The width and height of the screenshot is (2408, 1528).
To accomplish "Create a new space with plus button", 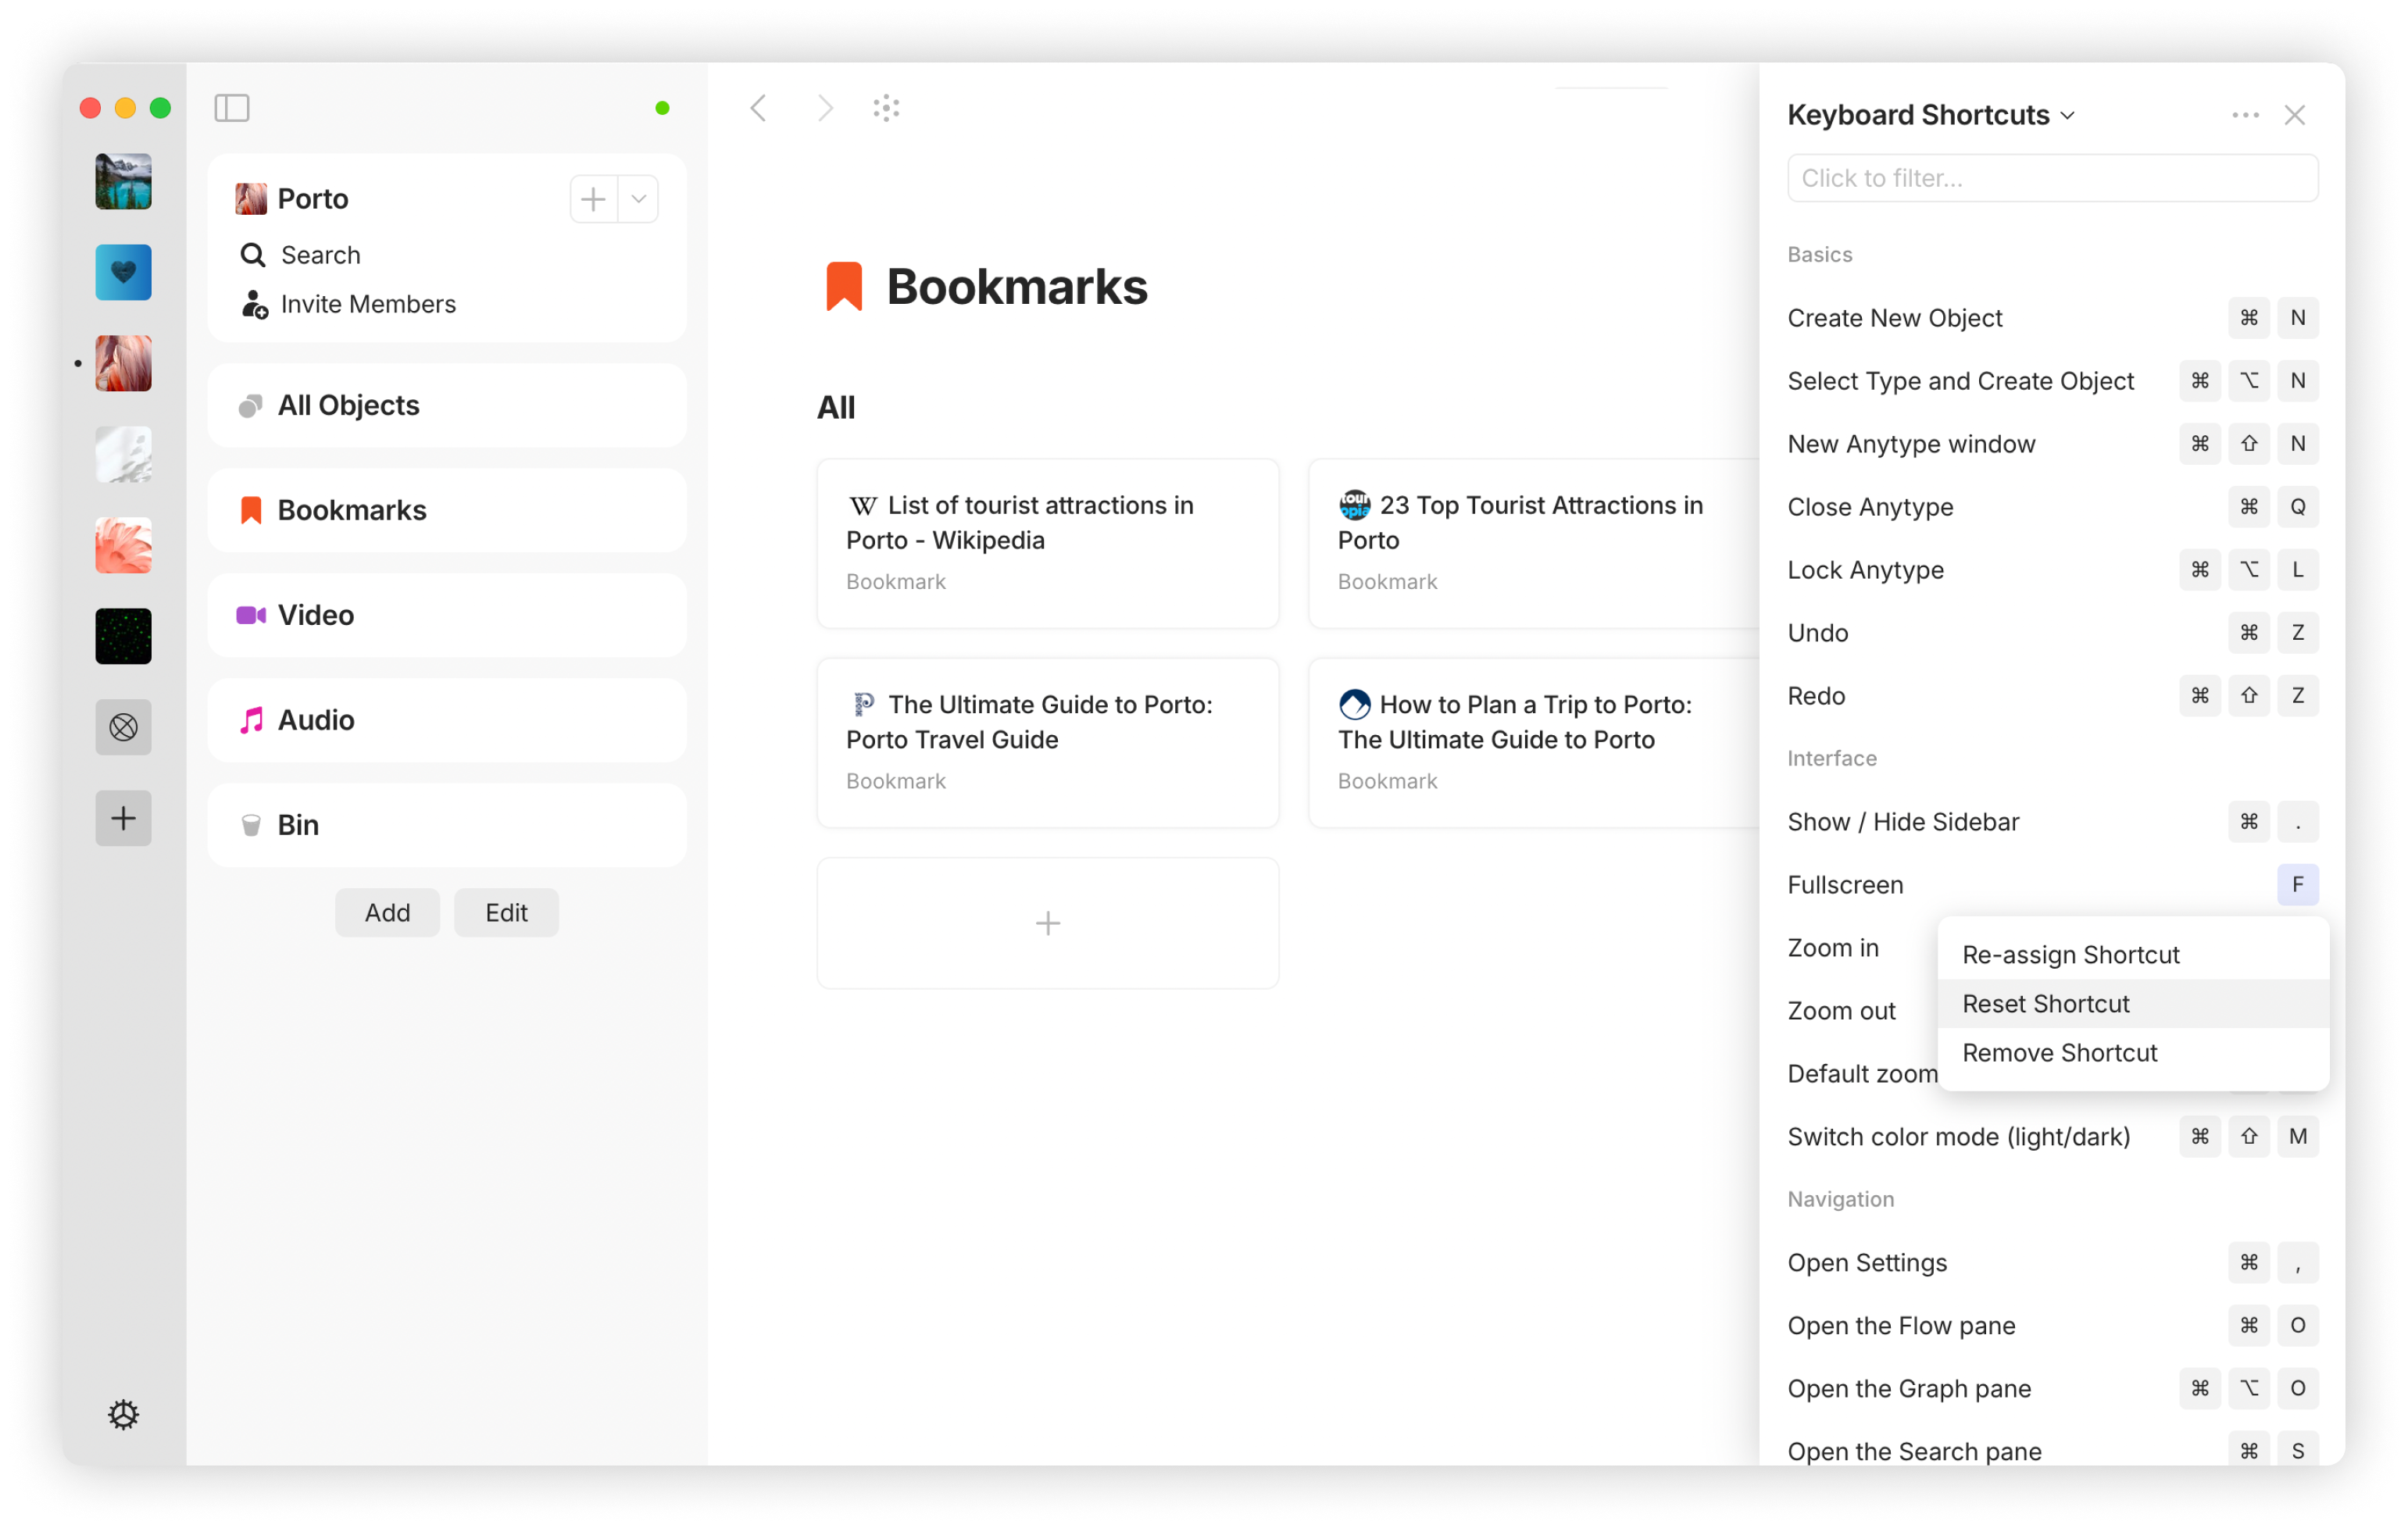I will pos(123,818).
